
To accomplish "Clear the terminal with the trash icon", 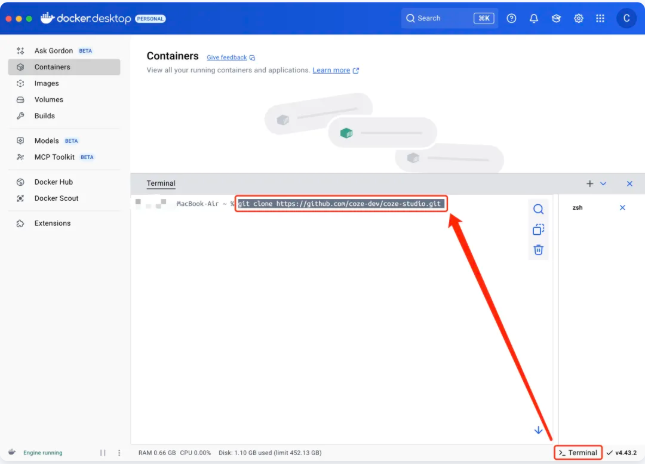I will (x=538, y=250).
